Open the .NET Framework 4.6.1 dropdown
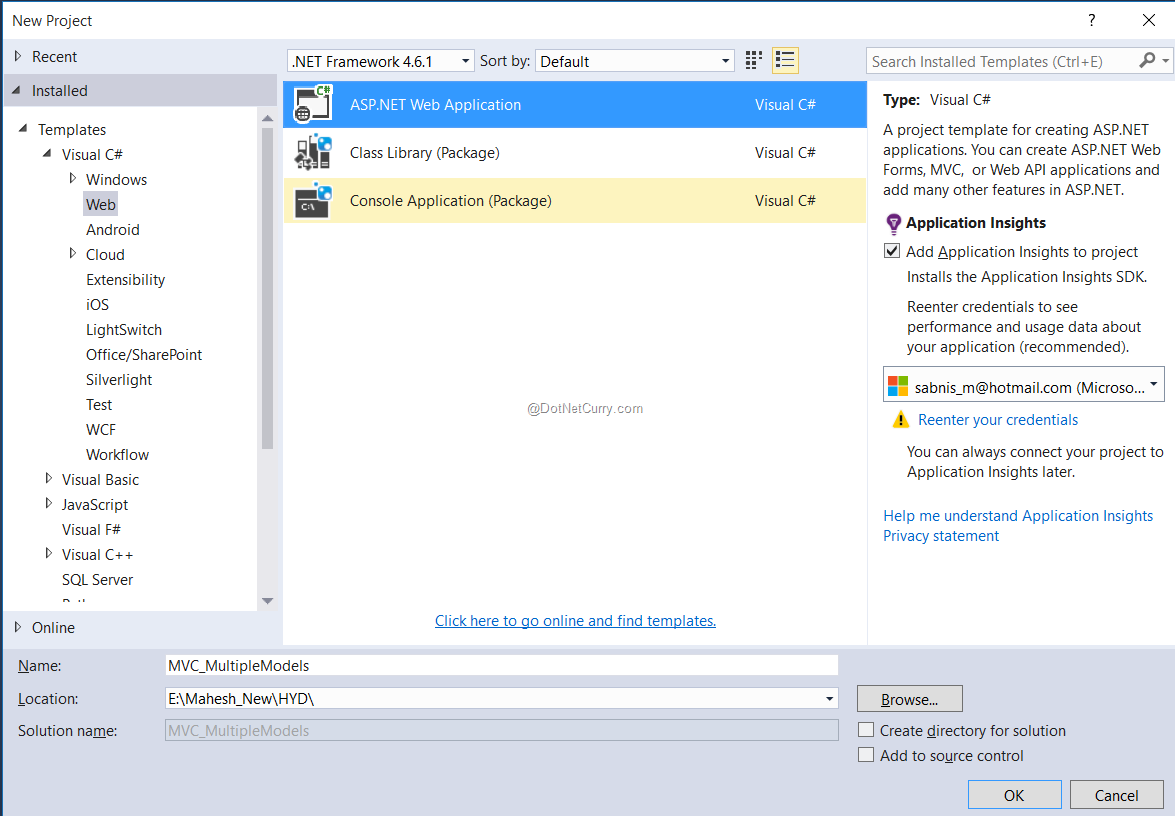This screenshot has width=1175, height=816. pos(465,60)
